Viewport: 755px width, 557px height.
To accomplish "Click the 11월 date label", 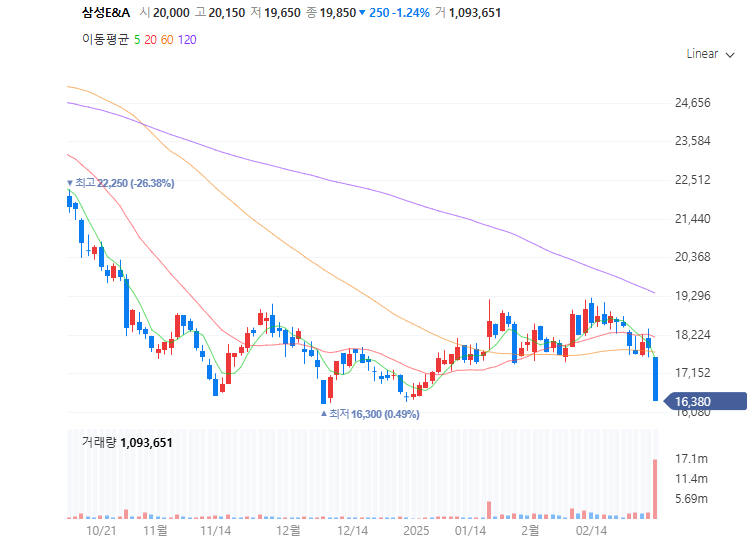I will pos(156,531).
